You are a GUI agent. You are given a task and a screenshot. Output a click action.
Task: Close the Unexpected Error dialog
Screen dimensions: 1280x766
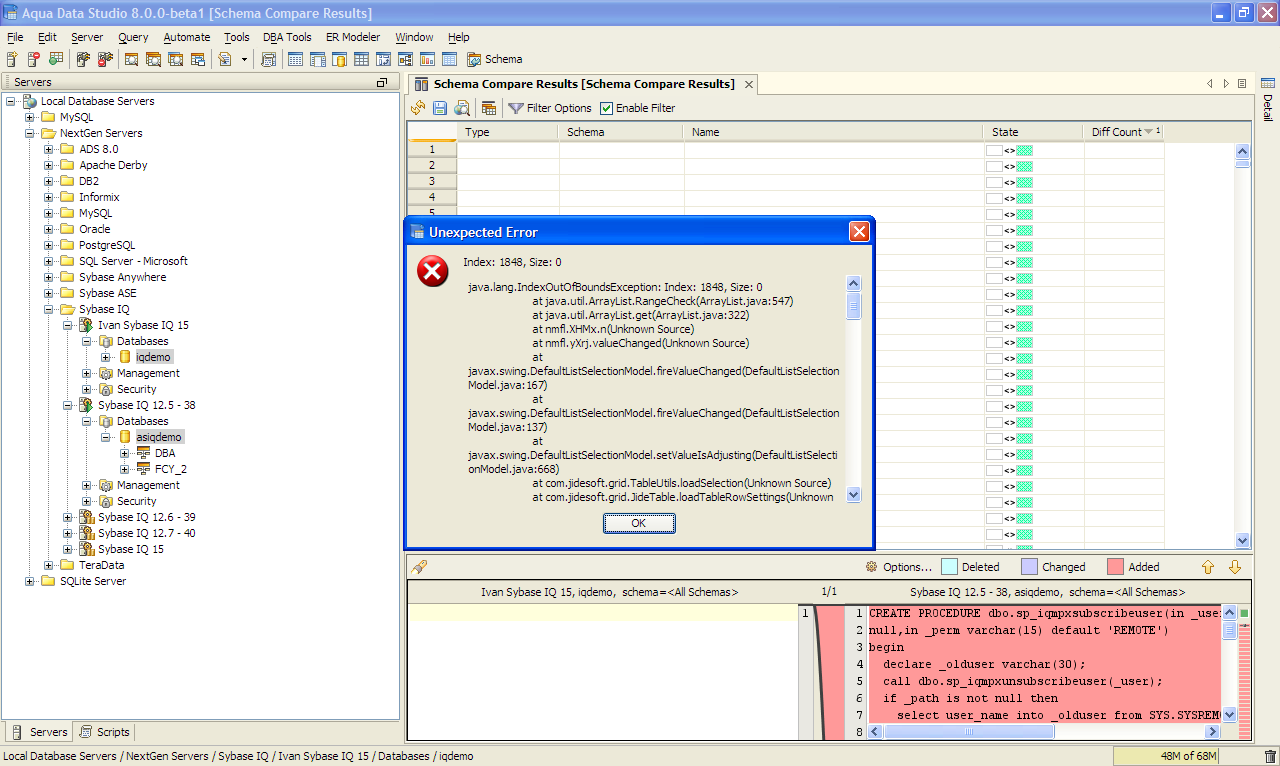[x=859, y=232]
